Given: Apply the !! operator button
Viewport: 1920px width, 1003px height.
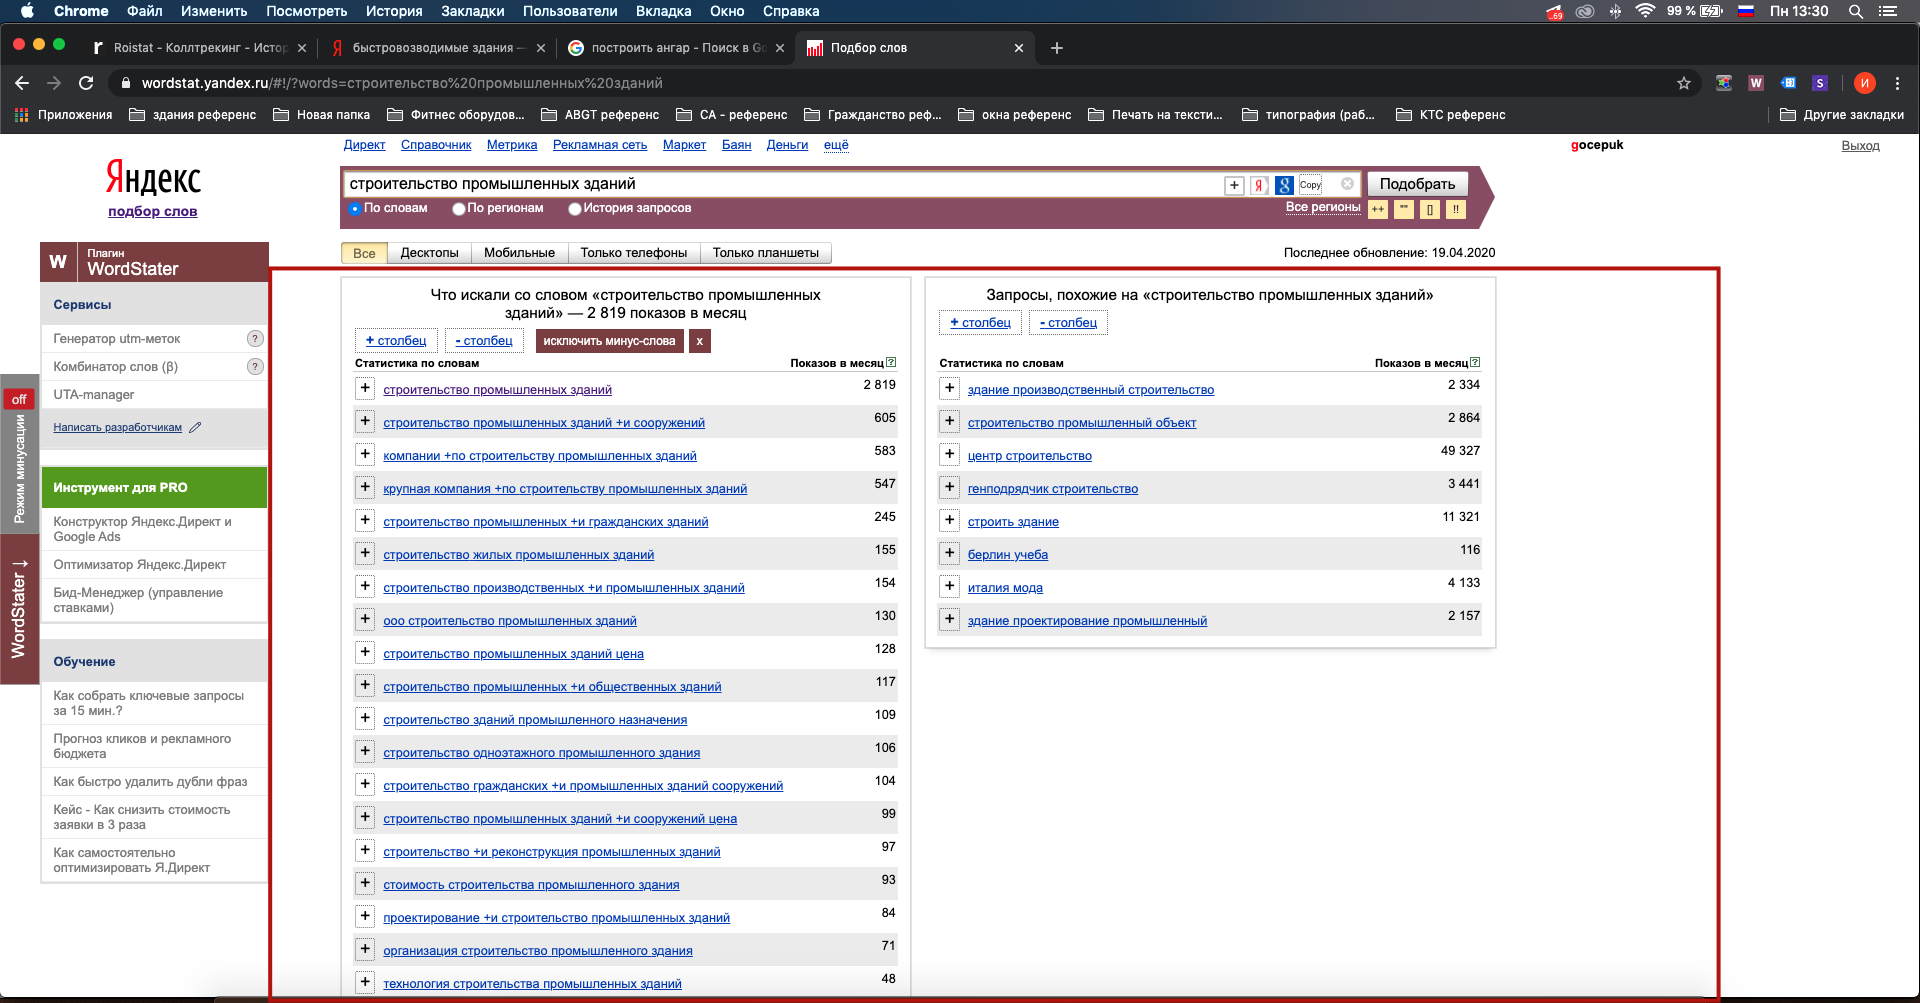Looking at the screenshot, I should click(1456, 209).
